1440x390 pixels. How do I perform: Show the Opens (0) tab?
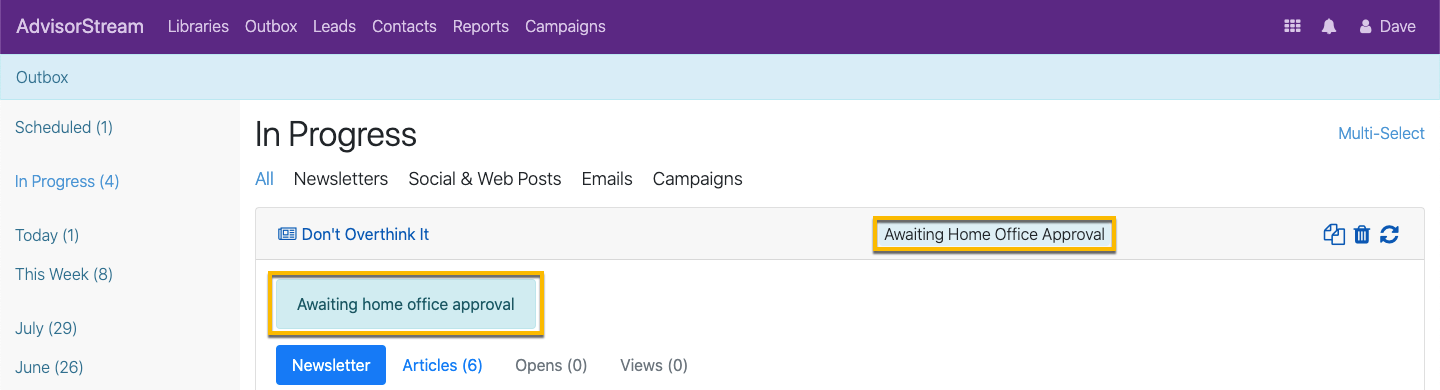click(551, 366)
